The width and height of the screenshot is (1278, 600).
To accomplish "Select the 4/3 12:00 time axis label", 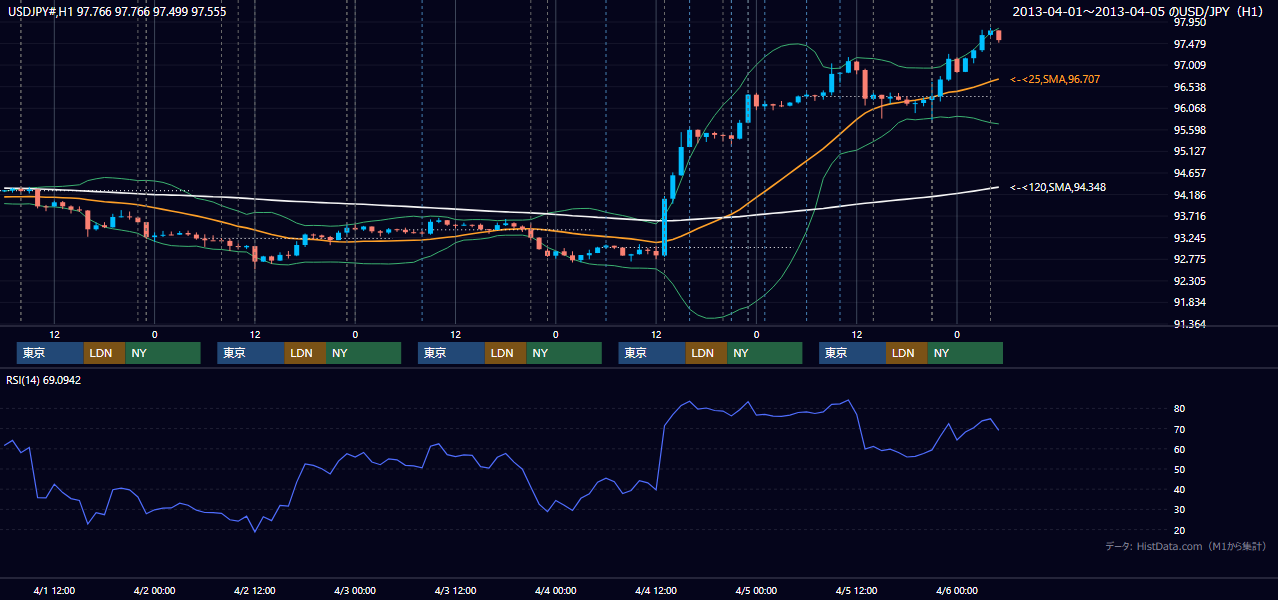I will click(x=455, y=590).
